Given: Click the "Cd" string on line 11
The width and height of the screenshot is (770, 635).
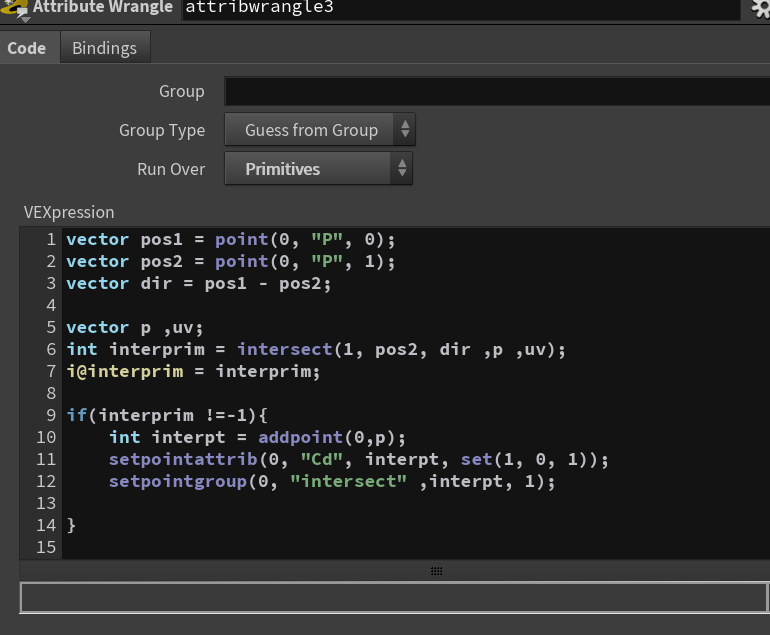Looking at the screenshot, I should click(x=322, y=460).
